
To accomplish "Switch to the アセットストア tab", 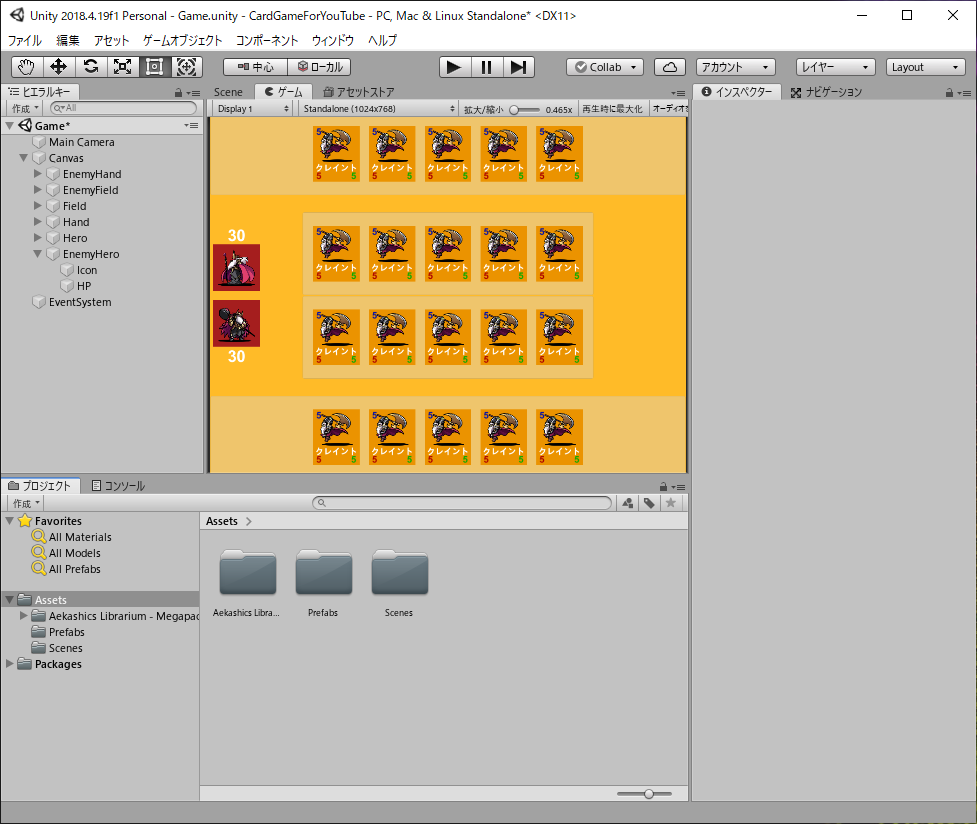I will tap(359, 92).
